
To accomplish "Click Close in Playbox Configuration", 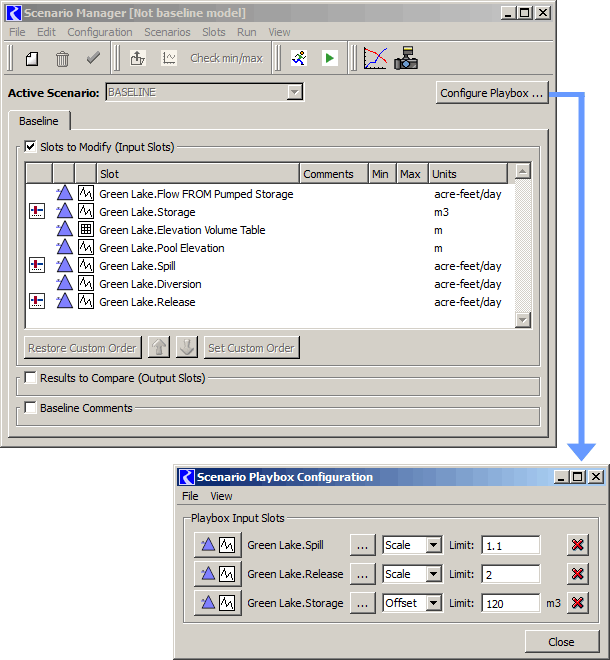I will [x=562, y=641].
